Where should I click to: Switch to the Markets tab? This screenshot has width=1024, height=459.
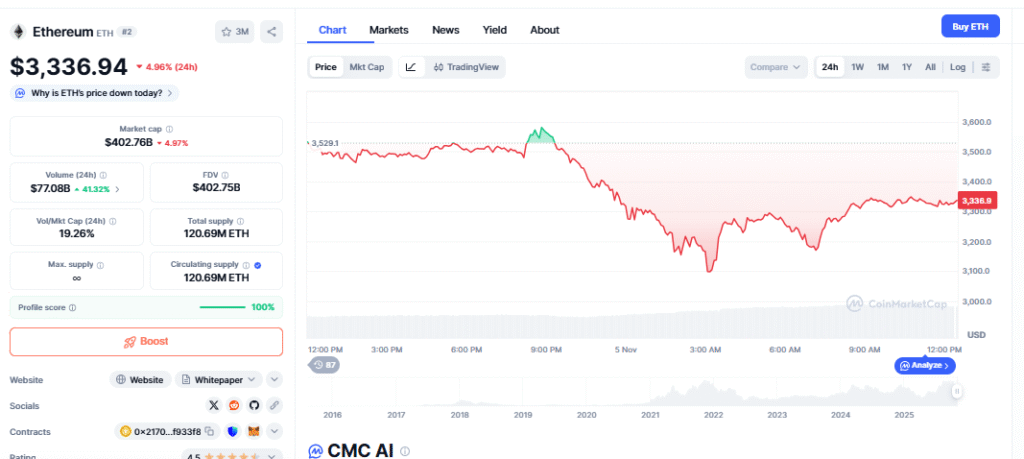tap(388, 30)
